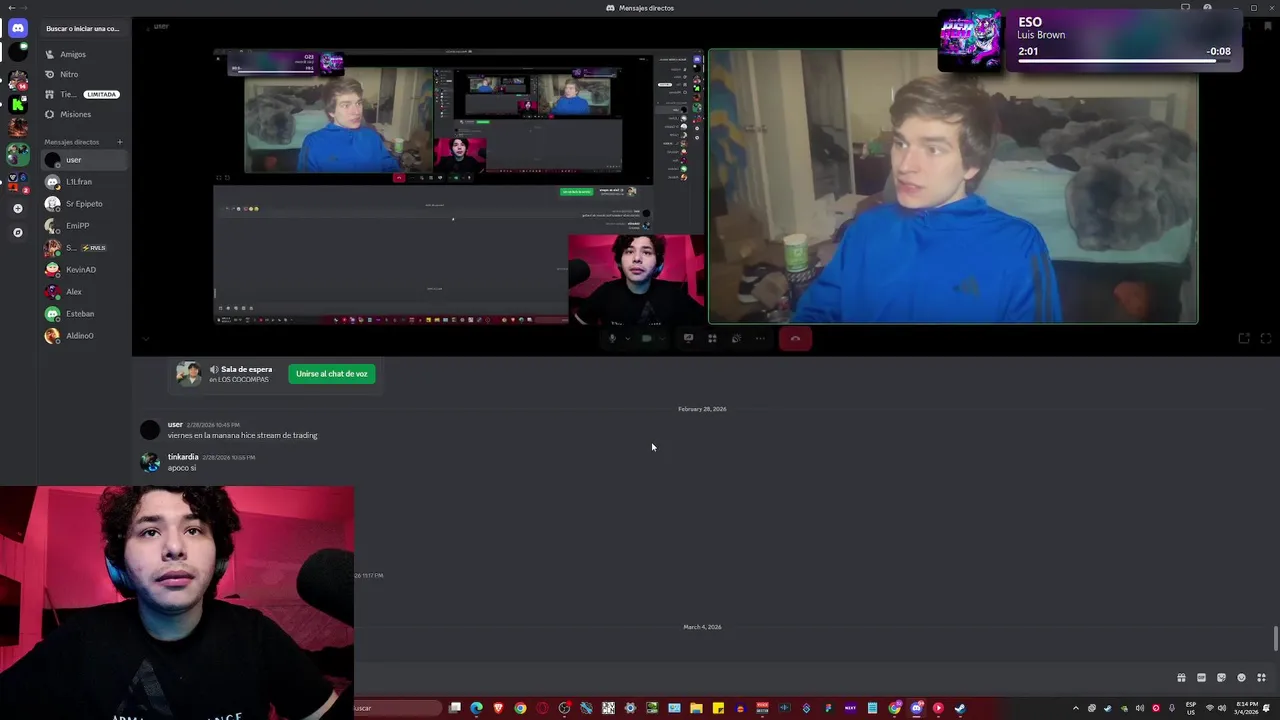
Task: Select the user conversation in sidebar
Action: 84,160
